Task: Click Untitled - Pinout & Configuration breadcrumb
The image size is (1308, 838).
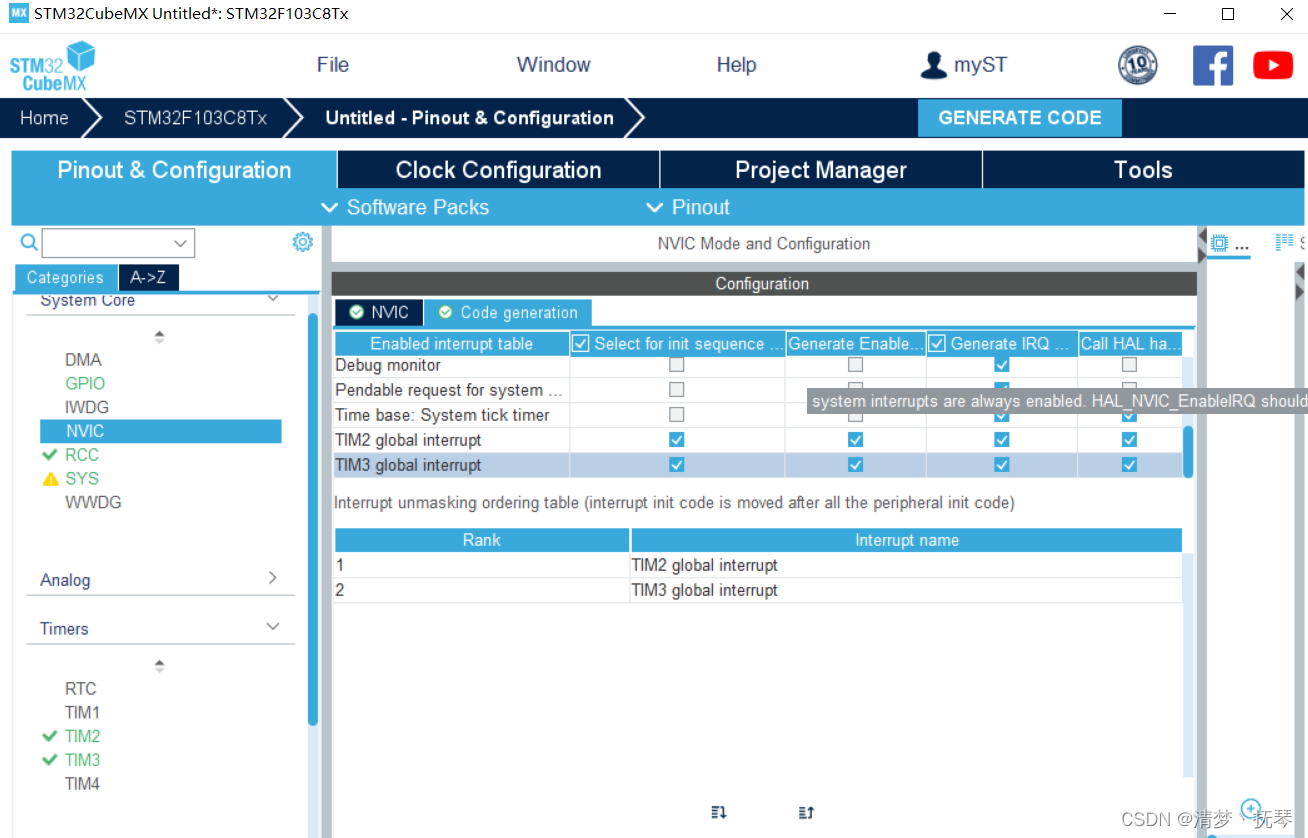Action: pos(470,118)
